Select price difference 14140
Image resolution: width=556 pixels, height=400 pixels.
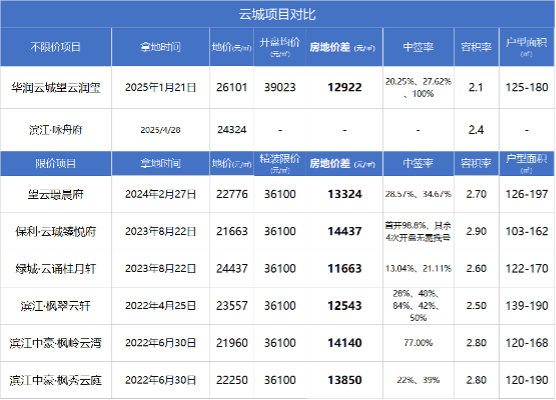pyautogui.click(x=345, y=343)
